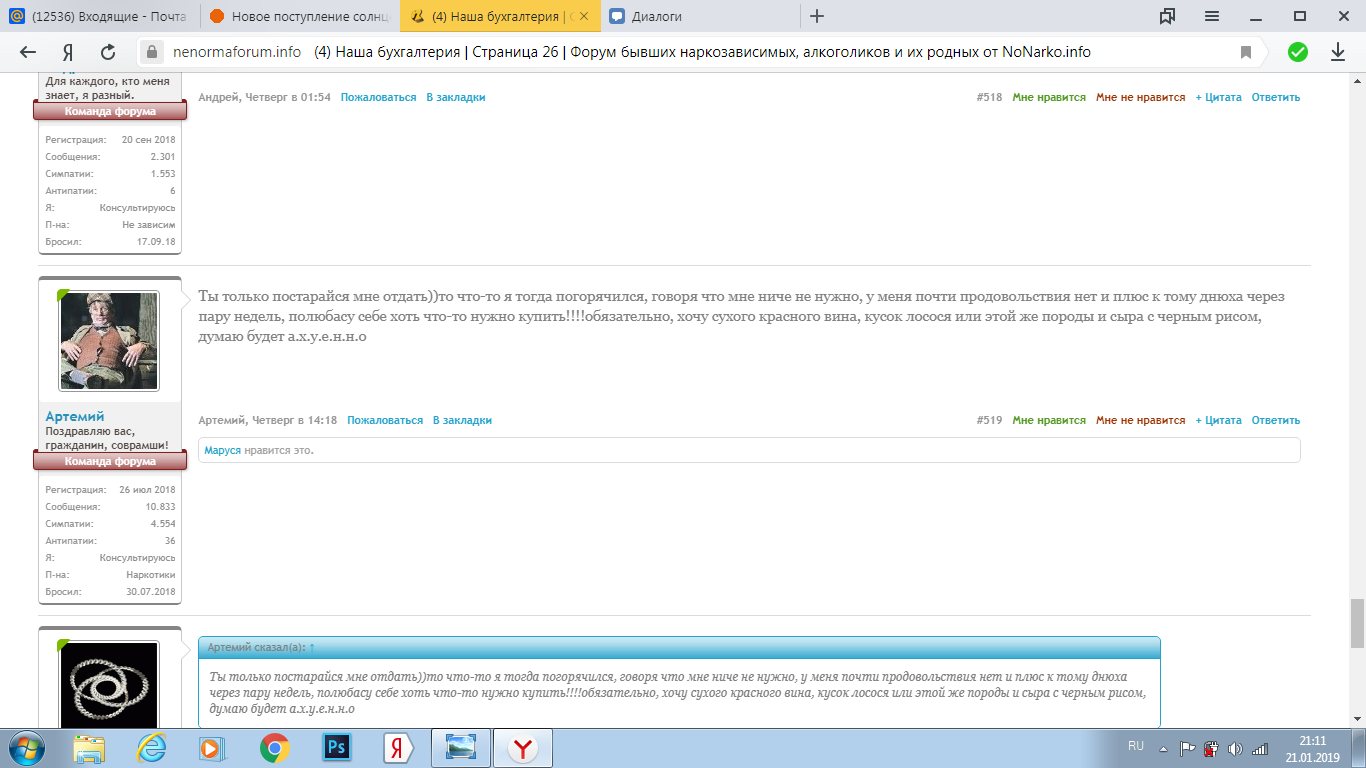The image size is (1366, 768).
Task: Toggle system volume speaker icon
Action: tap(1235, 748)
